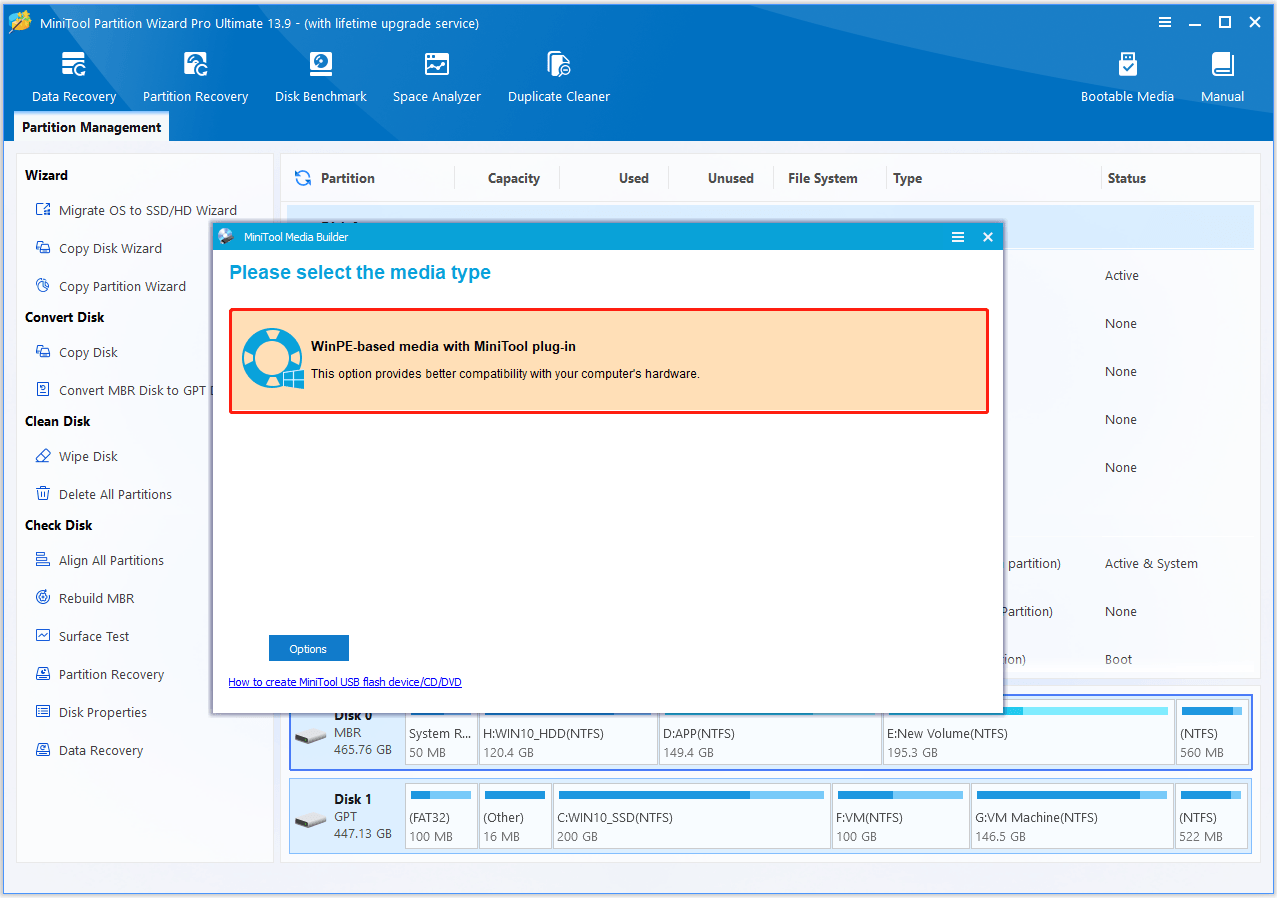Open How to create MiniTool USB link
1277x898 pixels.
tap(345, 682)
